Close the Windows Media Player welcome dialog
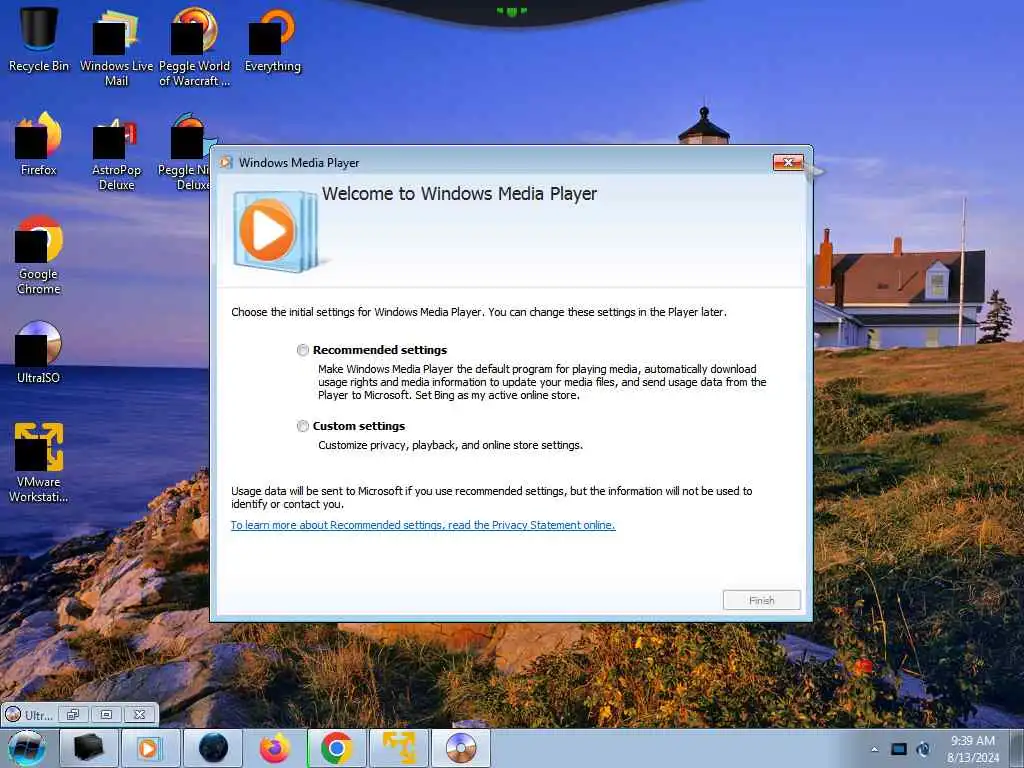Image resolution: width=1024 pixels, height=768 pixels. (788, 162)
